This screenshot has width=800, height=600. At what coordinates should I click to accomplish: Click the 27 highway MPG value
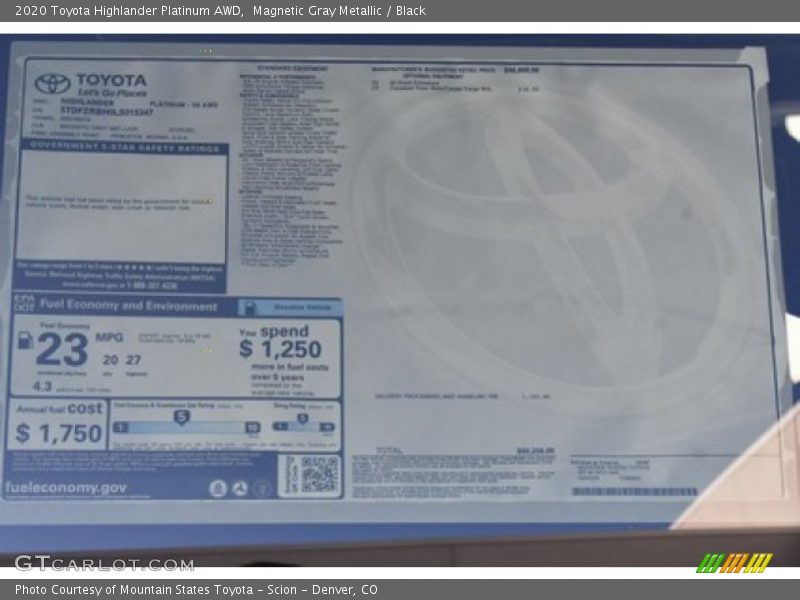pyautogui.click(x=133, y=360)
